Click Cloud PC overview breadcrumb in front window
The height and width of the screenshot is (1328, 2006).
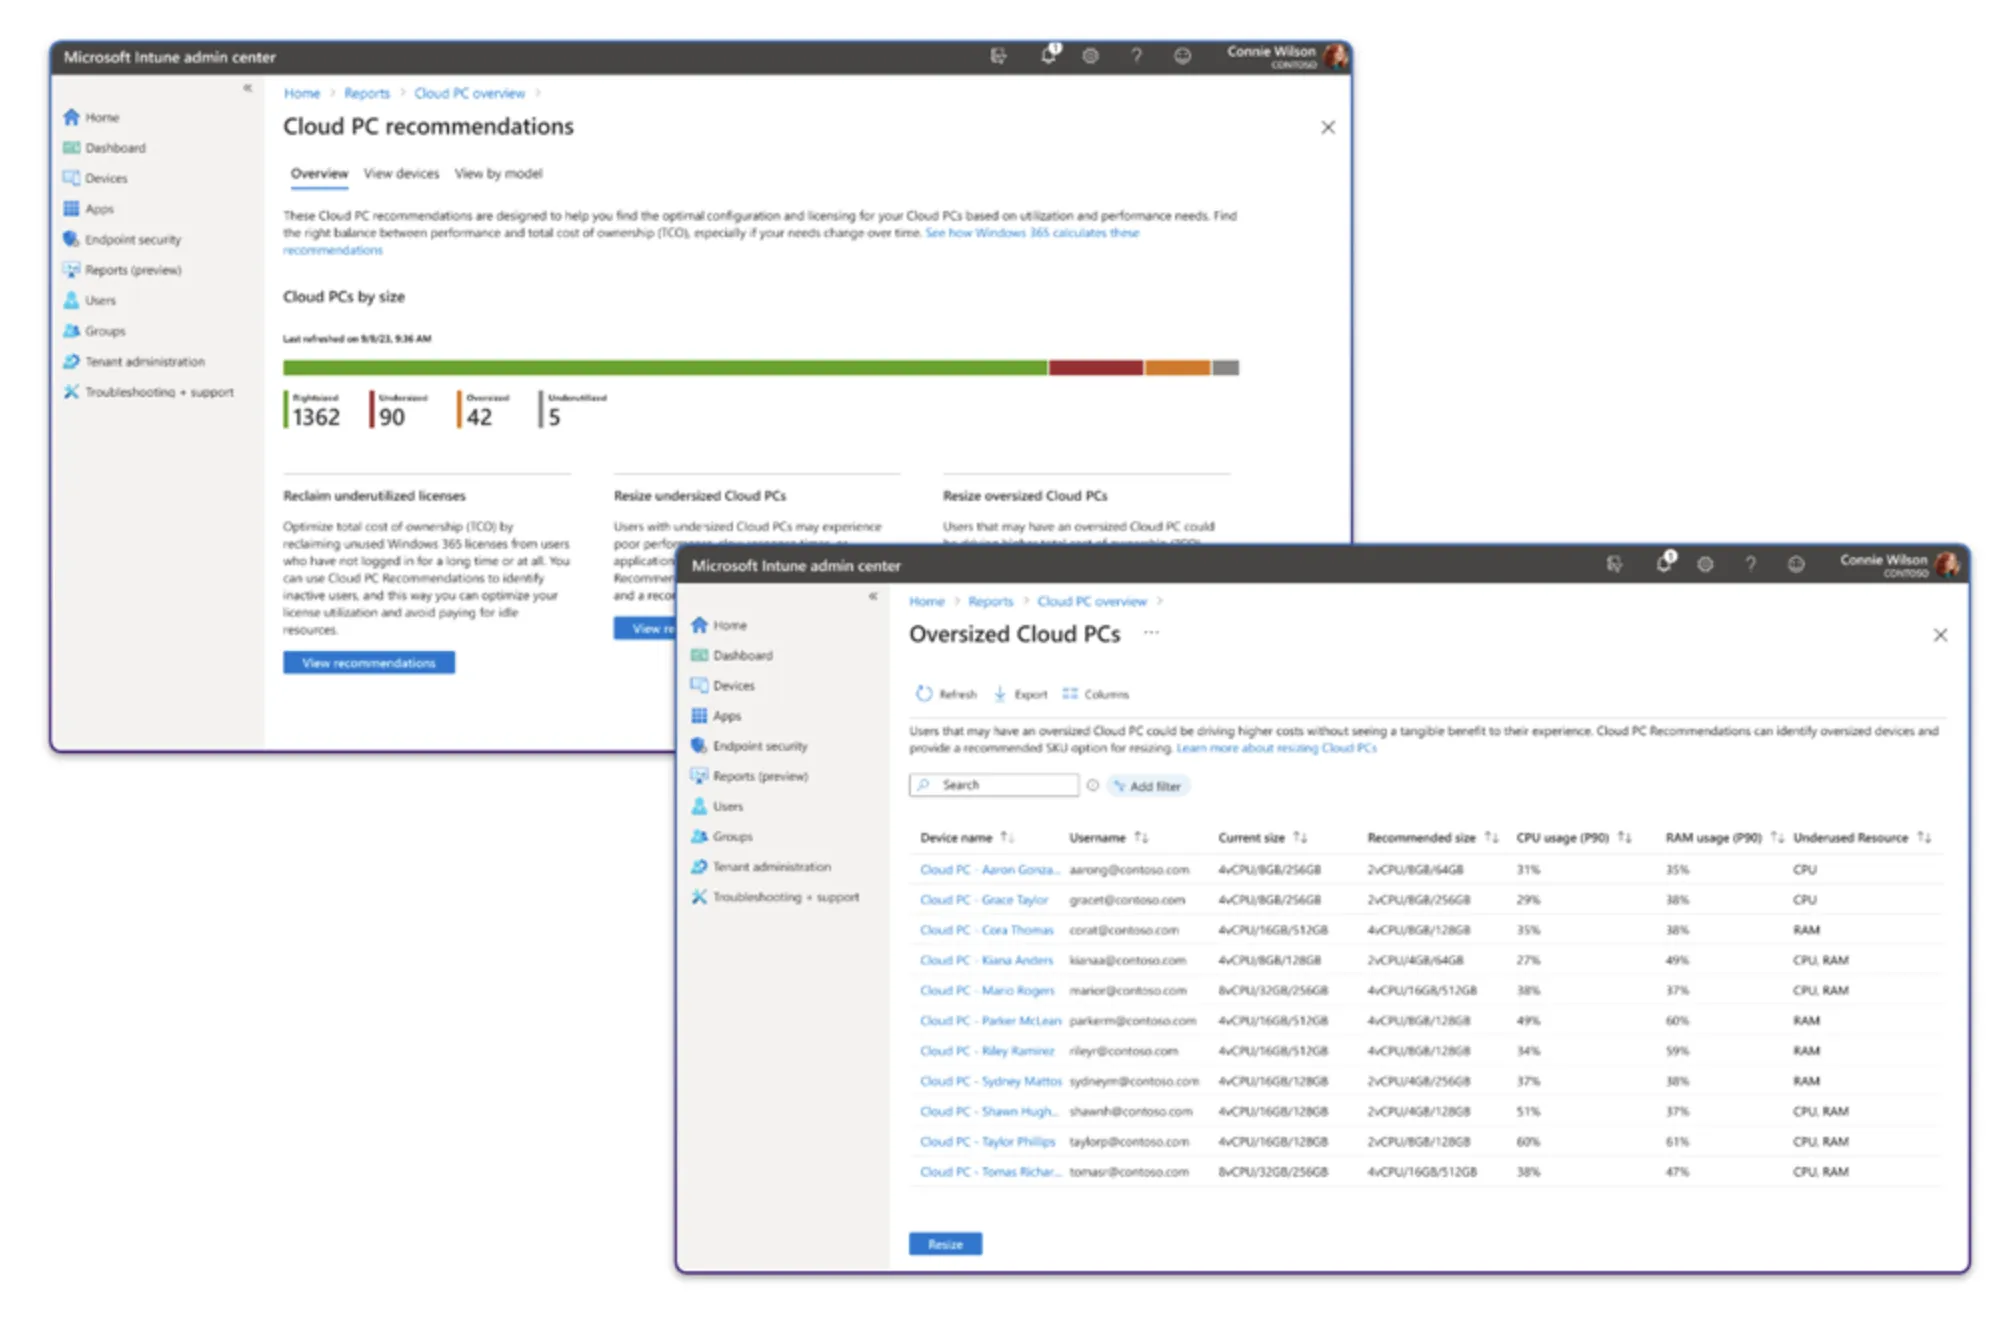1091,601
